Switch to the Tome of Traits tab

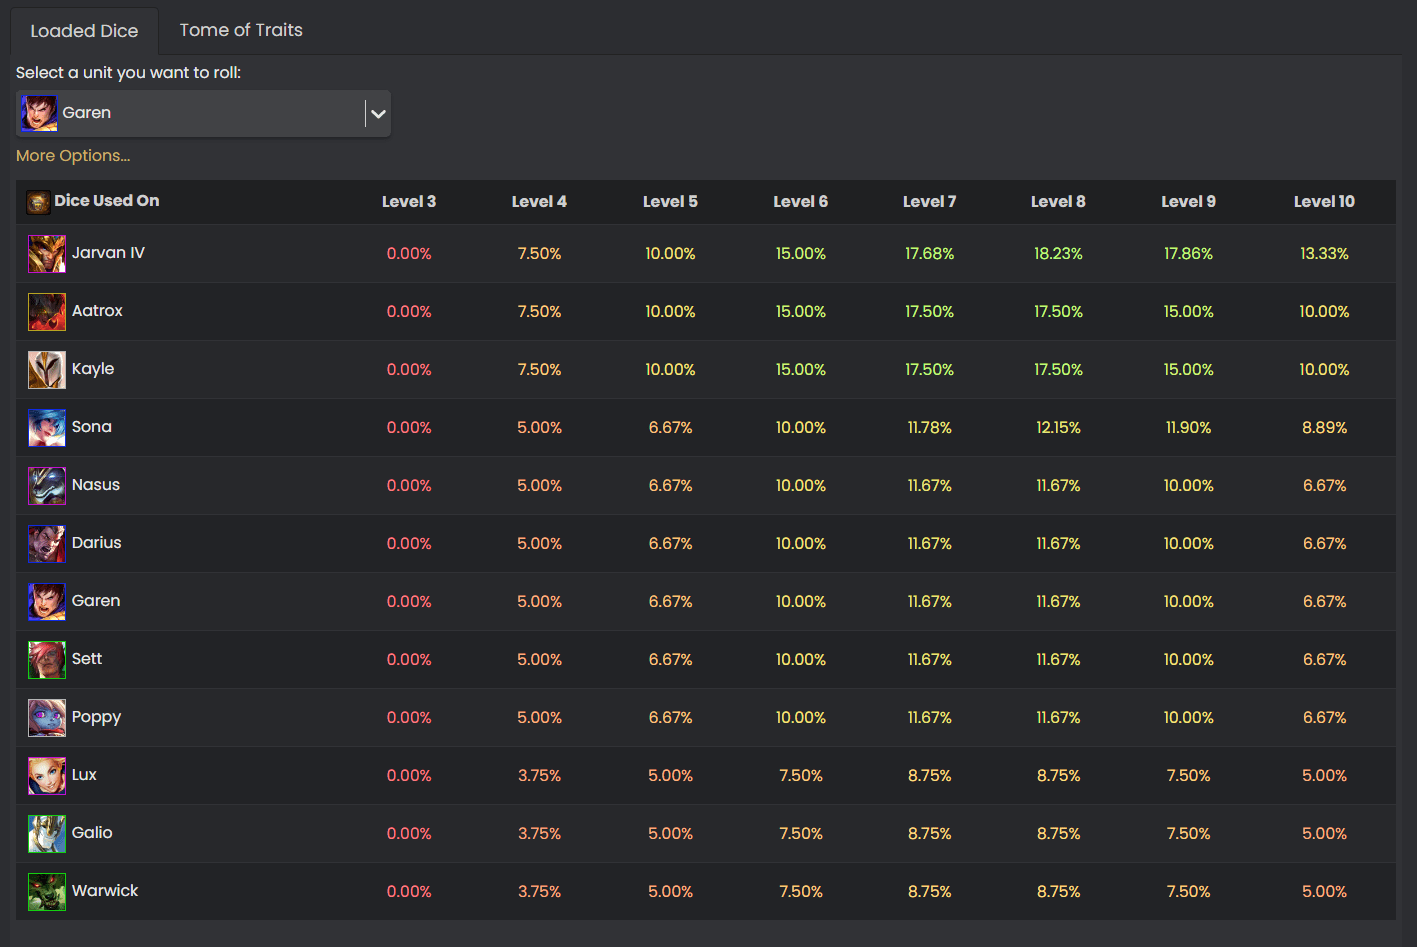[x=241, y=30]
